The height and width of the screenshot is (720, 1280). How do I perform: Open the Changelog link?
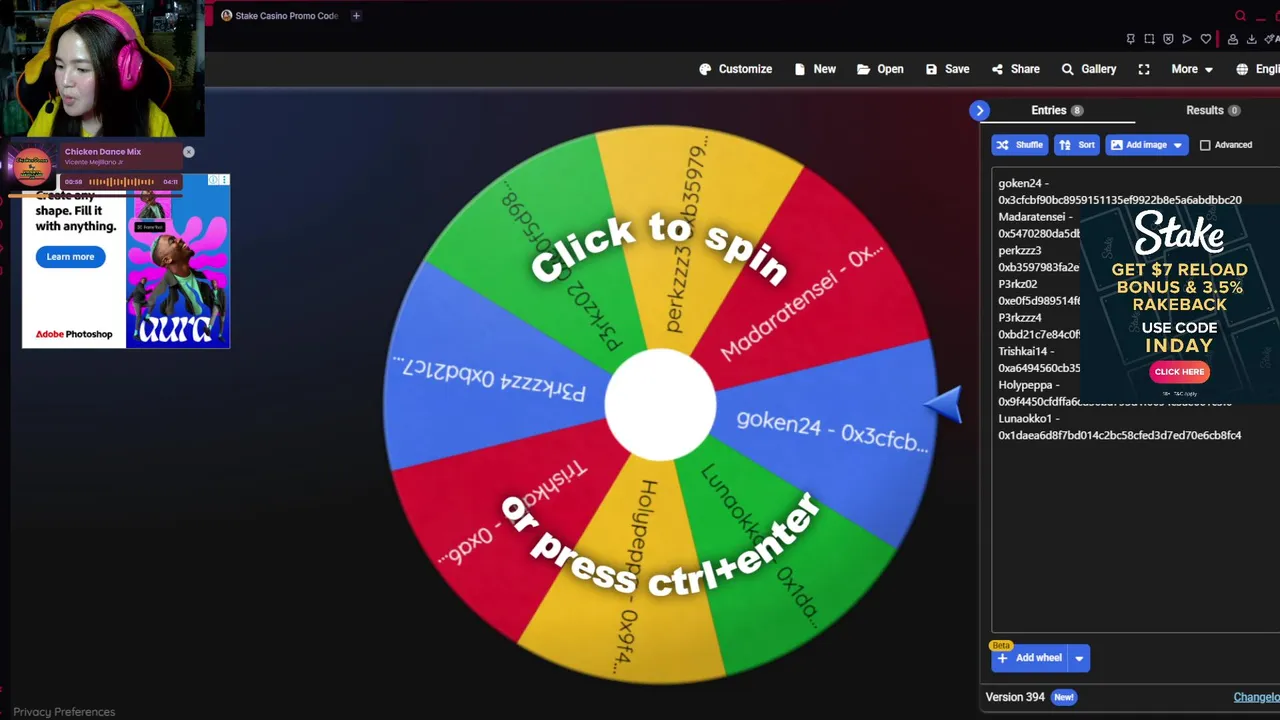[x=1256, y=697]
